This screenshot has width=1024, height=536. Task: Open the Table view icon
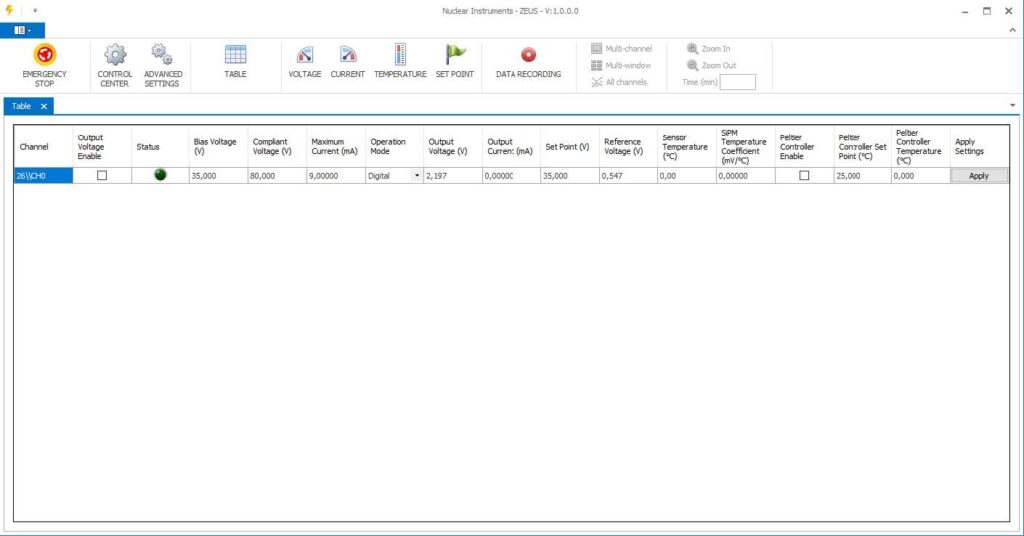tap(235, 55)
